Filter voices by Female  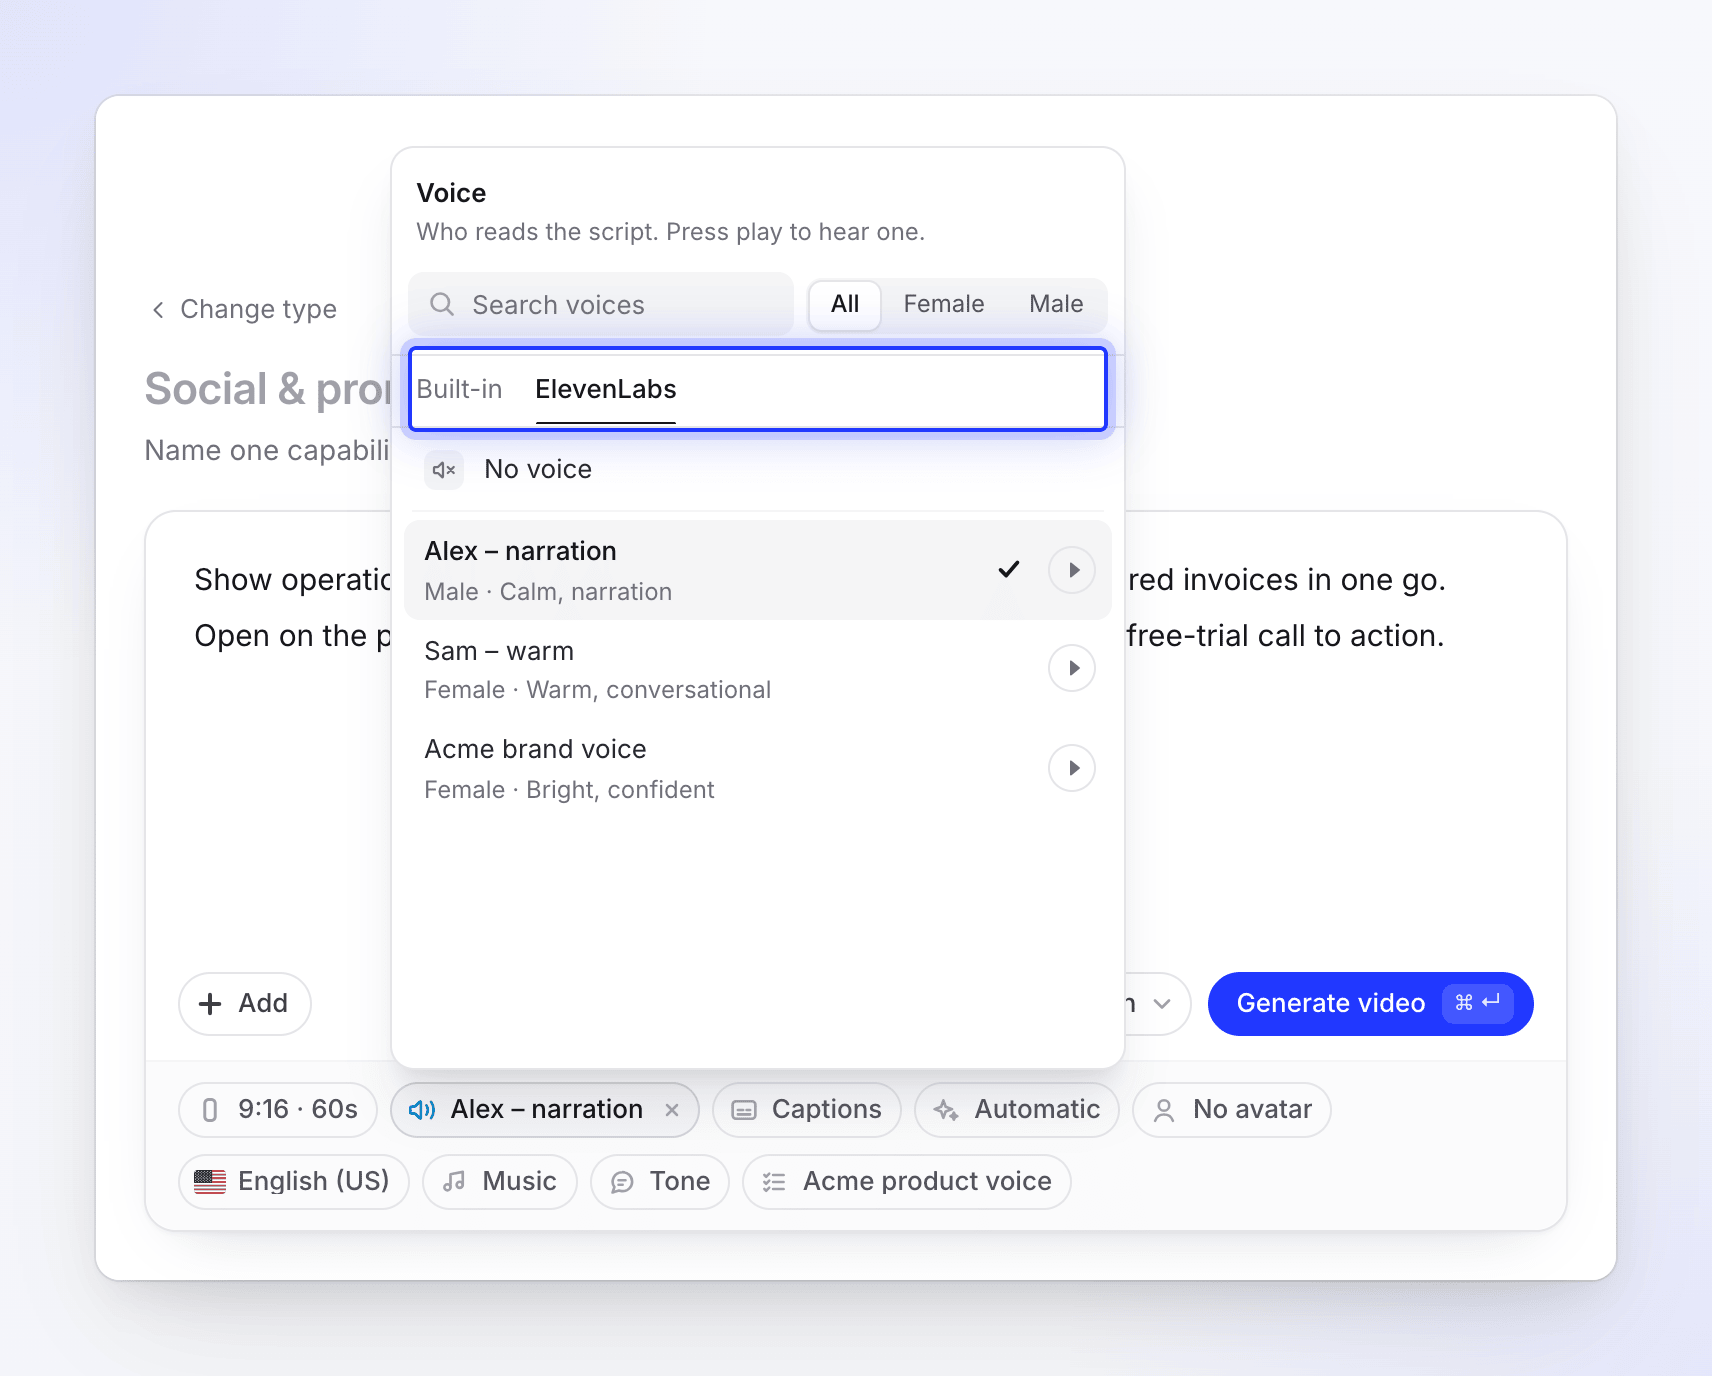click(x=944, y=304)
